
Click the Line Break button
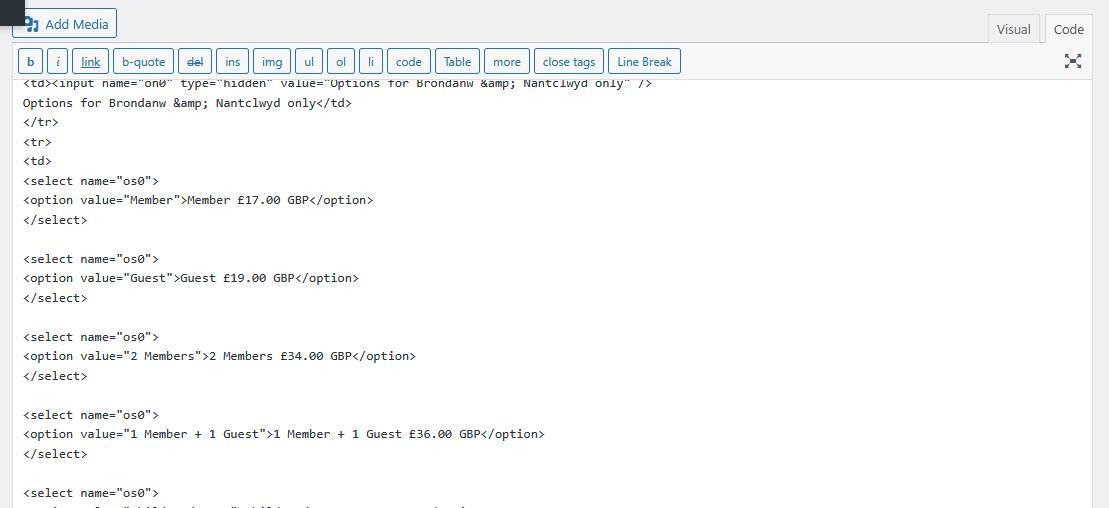(x=644, y=62)
